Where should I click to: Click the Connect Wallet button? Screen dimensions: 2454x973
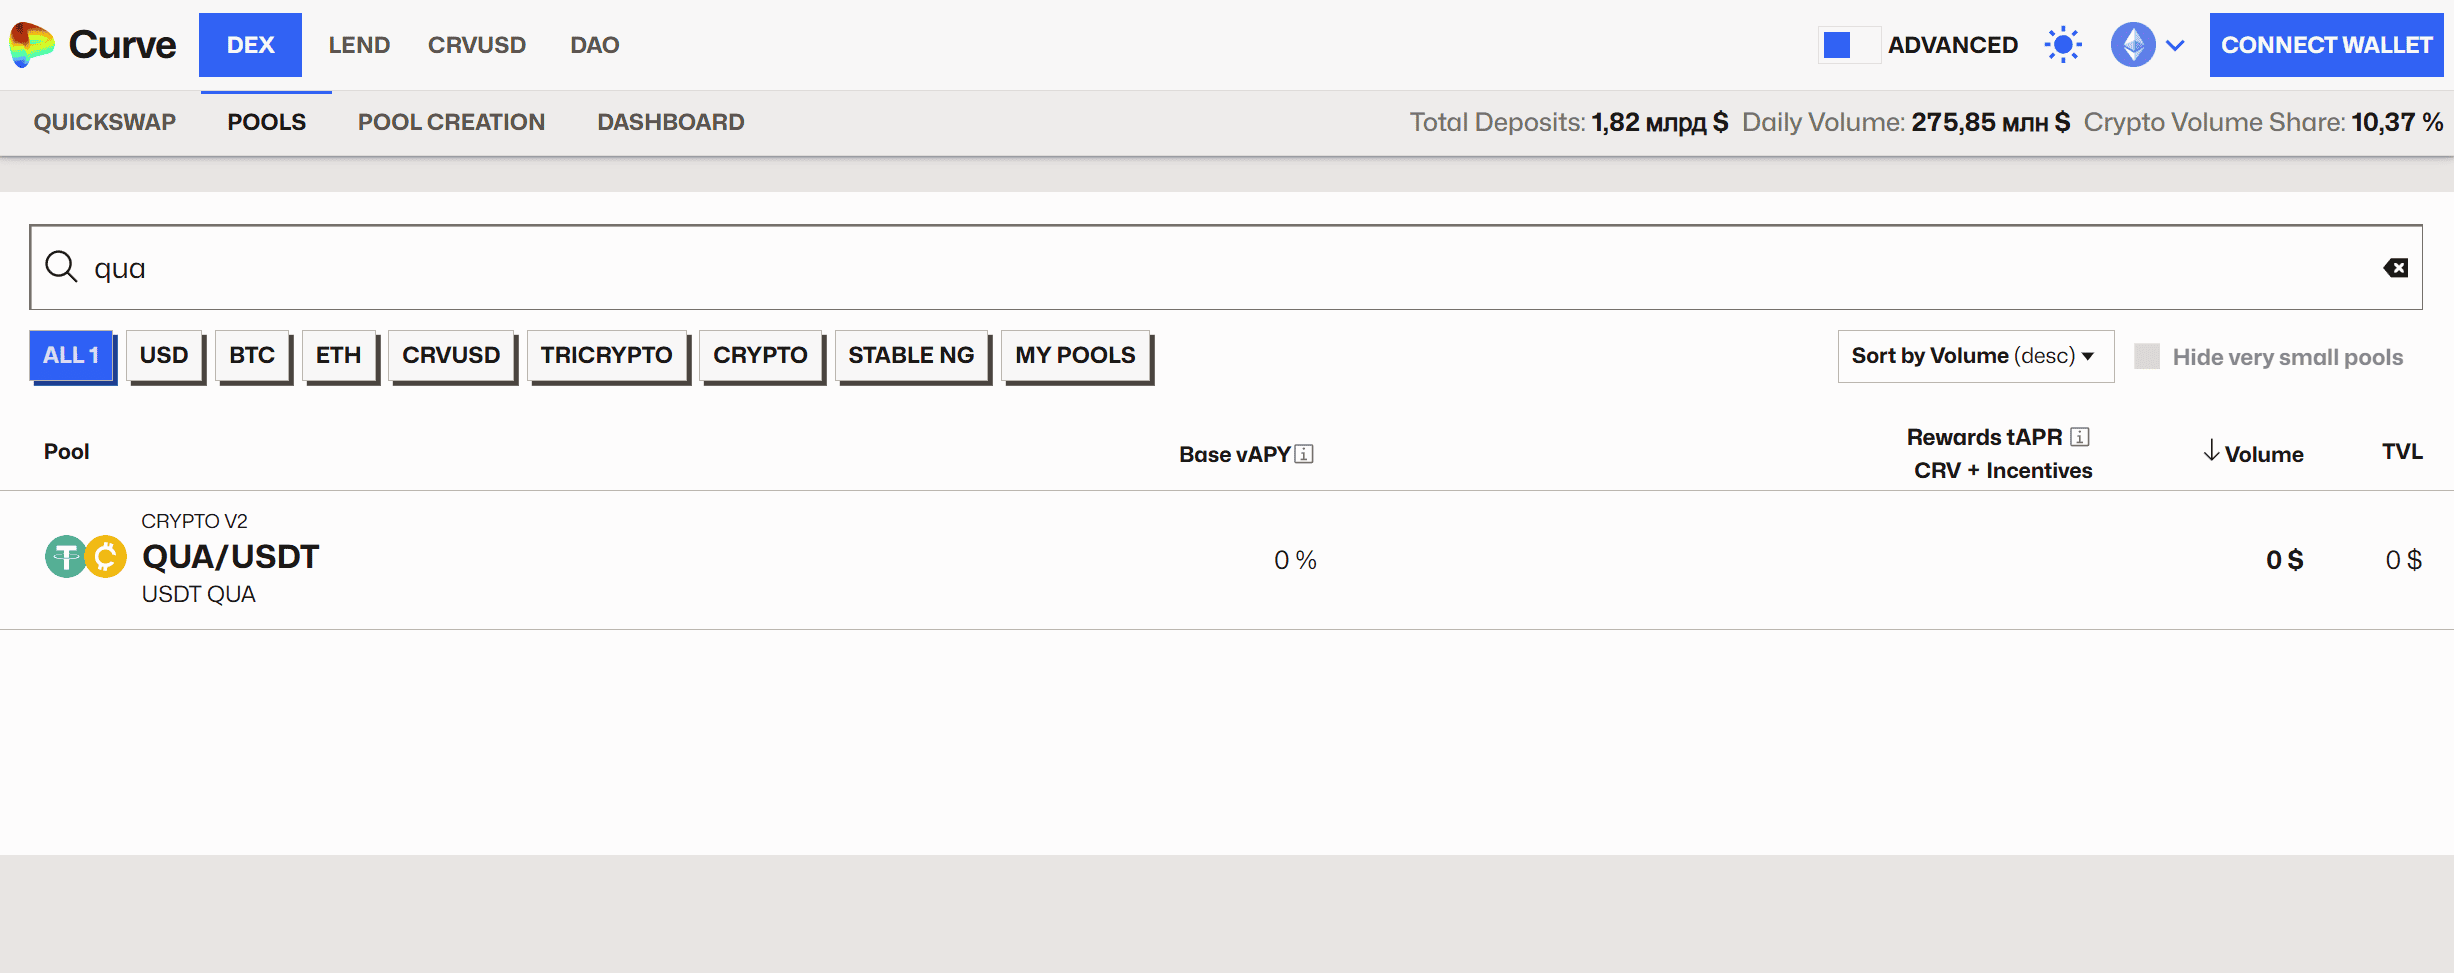pyautogui.click(x=2326, y=45)
